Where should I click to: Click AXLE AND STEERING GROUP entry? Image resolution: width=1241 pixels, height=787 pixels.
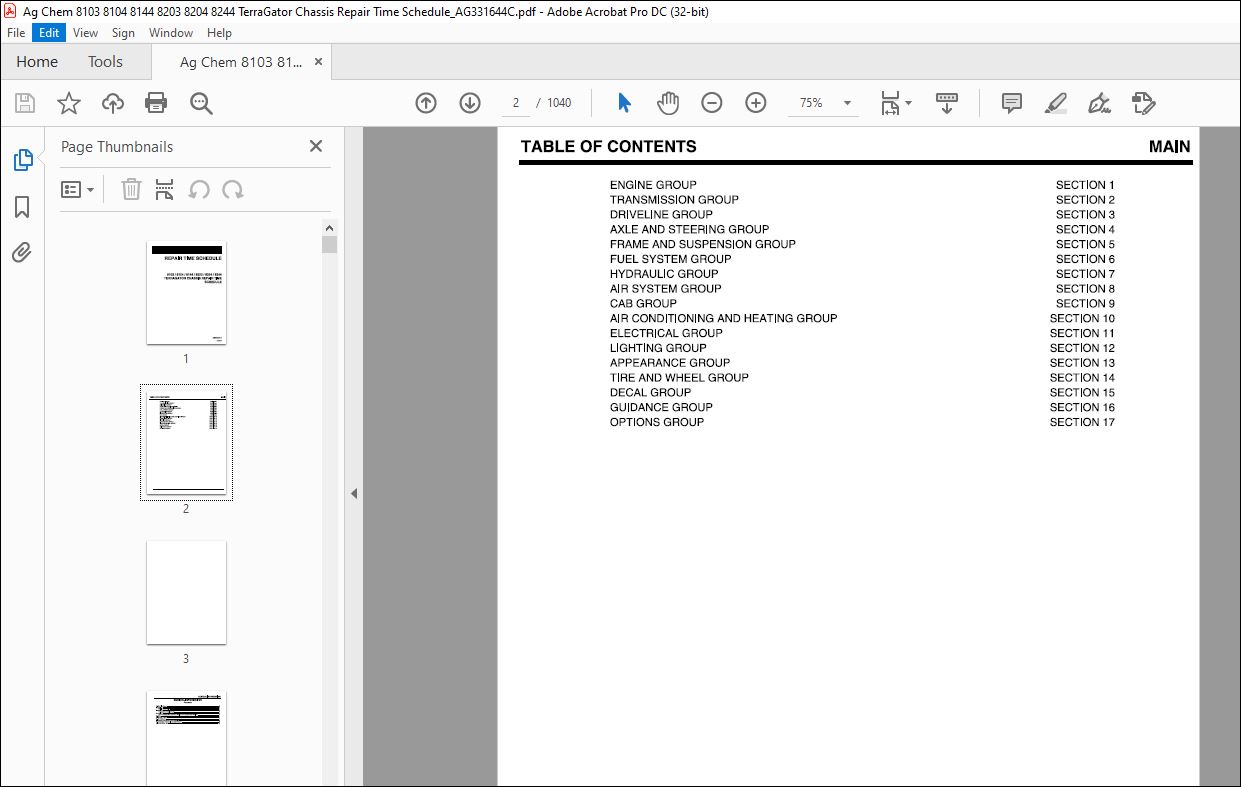pyautogui.click(x=689, y=229)
